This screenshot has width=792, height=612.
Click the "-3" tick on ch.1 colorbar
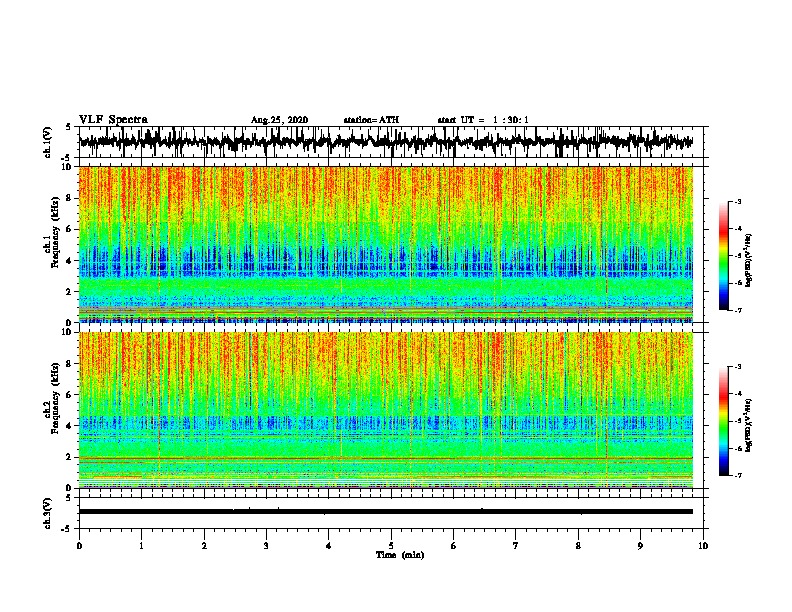[738, 201]
